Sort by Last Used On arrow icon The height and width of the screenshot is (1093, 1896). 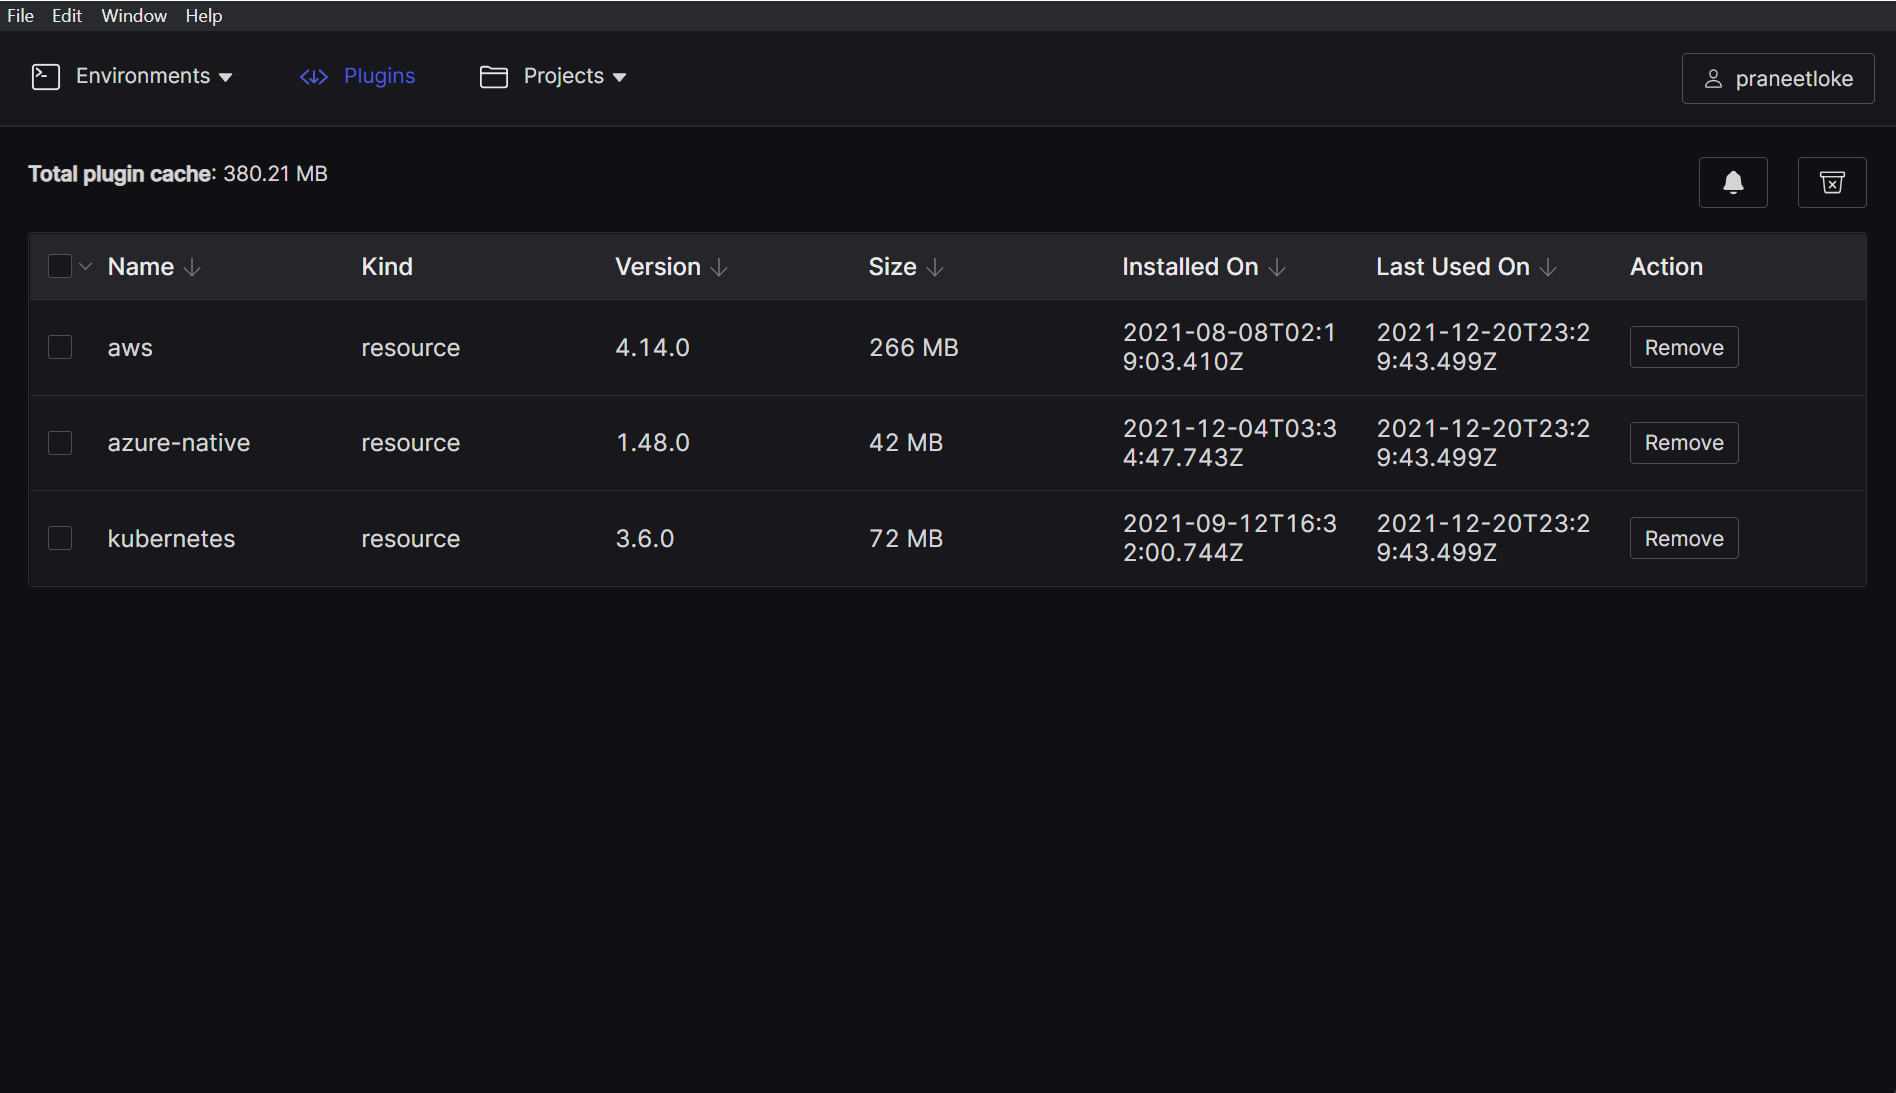click(x=1548, y=267)
